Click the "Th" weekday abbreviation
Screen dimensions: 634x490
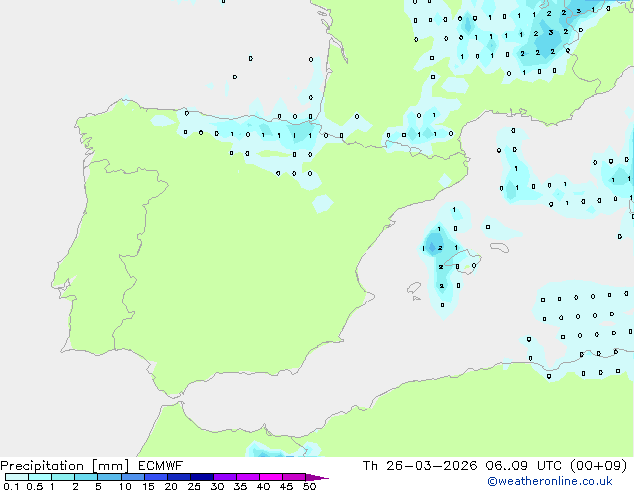[x=370, y=466]
